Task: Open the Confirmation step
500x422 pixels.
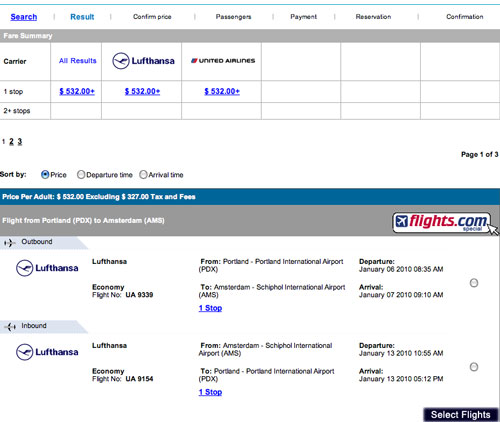Action: tap(465, 17)
